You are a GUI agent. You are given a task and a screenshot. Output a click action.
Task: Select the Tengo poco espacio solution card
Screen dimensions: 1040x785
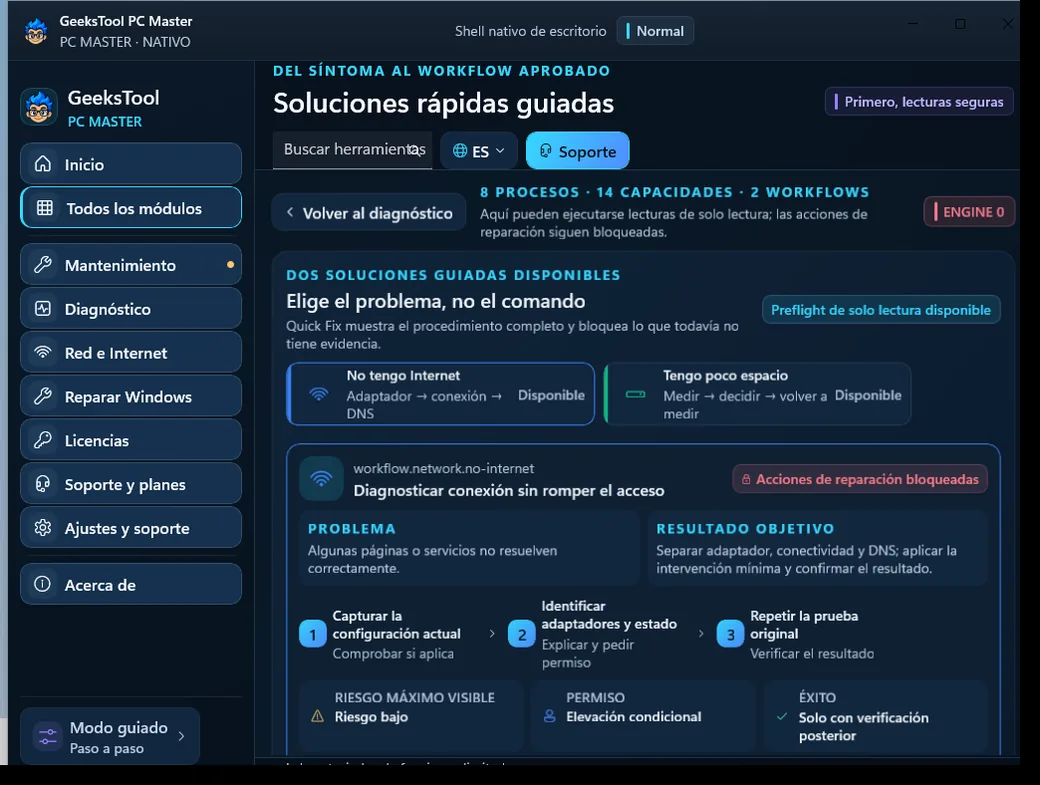(757, 394)
